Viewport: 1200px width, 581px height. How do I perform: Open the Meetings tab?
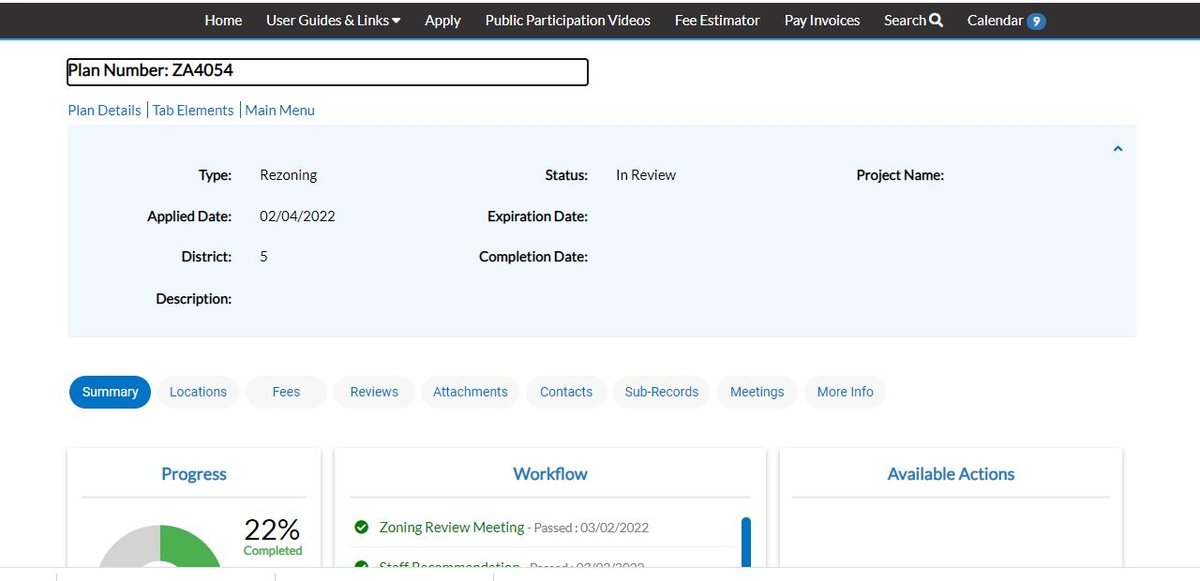coord(757,392)
